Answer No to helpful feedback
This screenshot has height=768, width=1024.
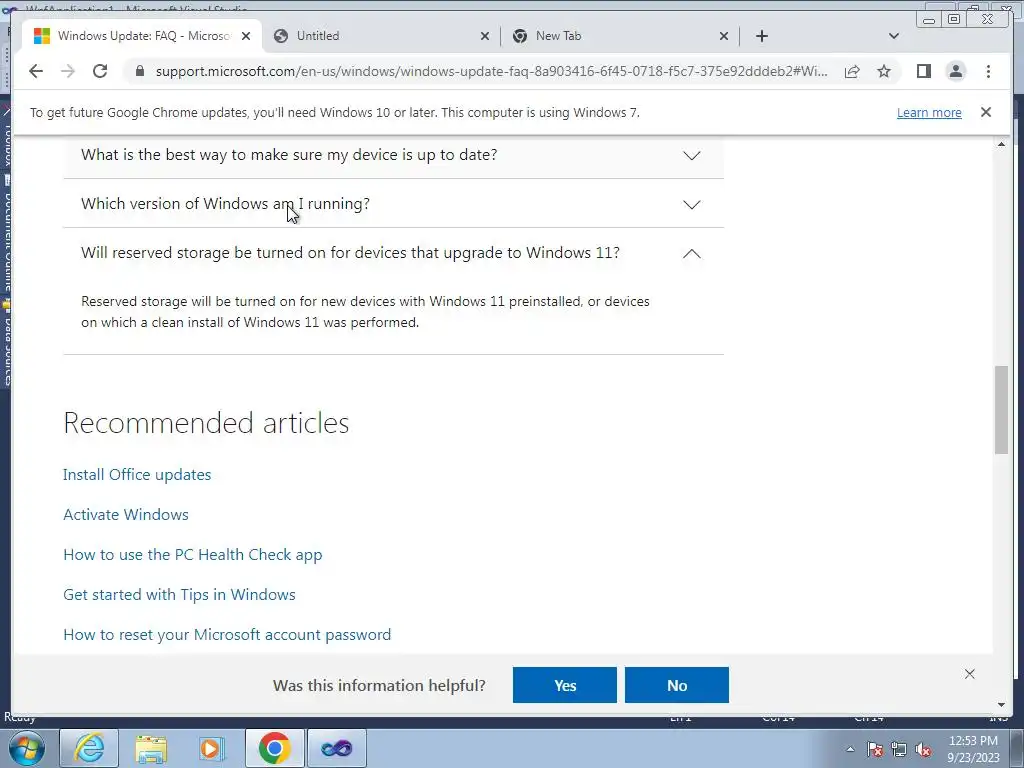677,685
